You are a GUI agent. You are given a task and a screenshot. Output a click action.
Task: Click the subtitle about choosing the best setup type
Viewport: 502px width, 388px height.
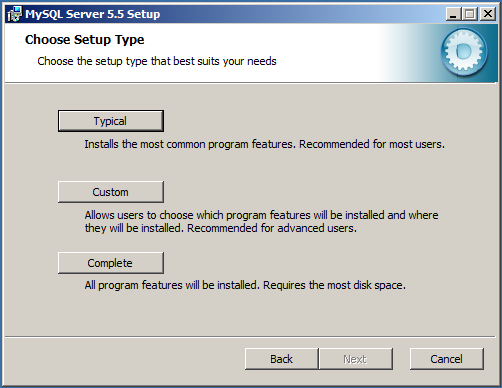tap(157, 61)
